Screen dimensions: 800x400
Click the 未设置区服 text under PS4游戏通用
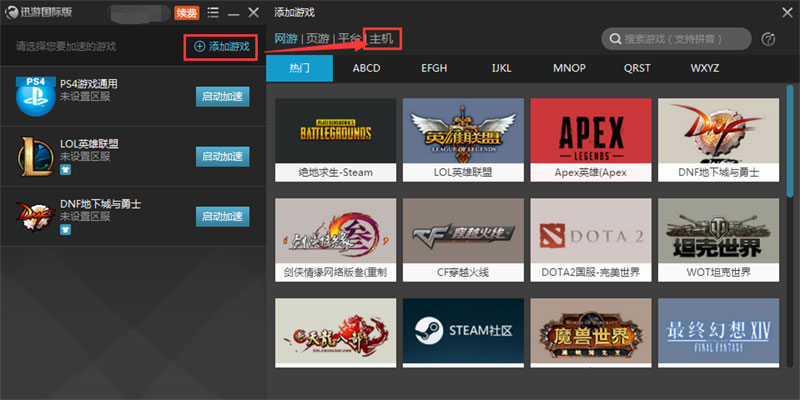point(85,96)
